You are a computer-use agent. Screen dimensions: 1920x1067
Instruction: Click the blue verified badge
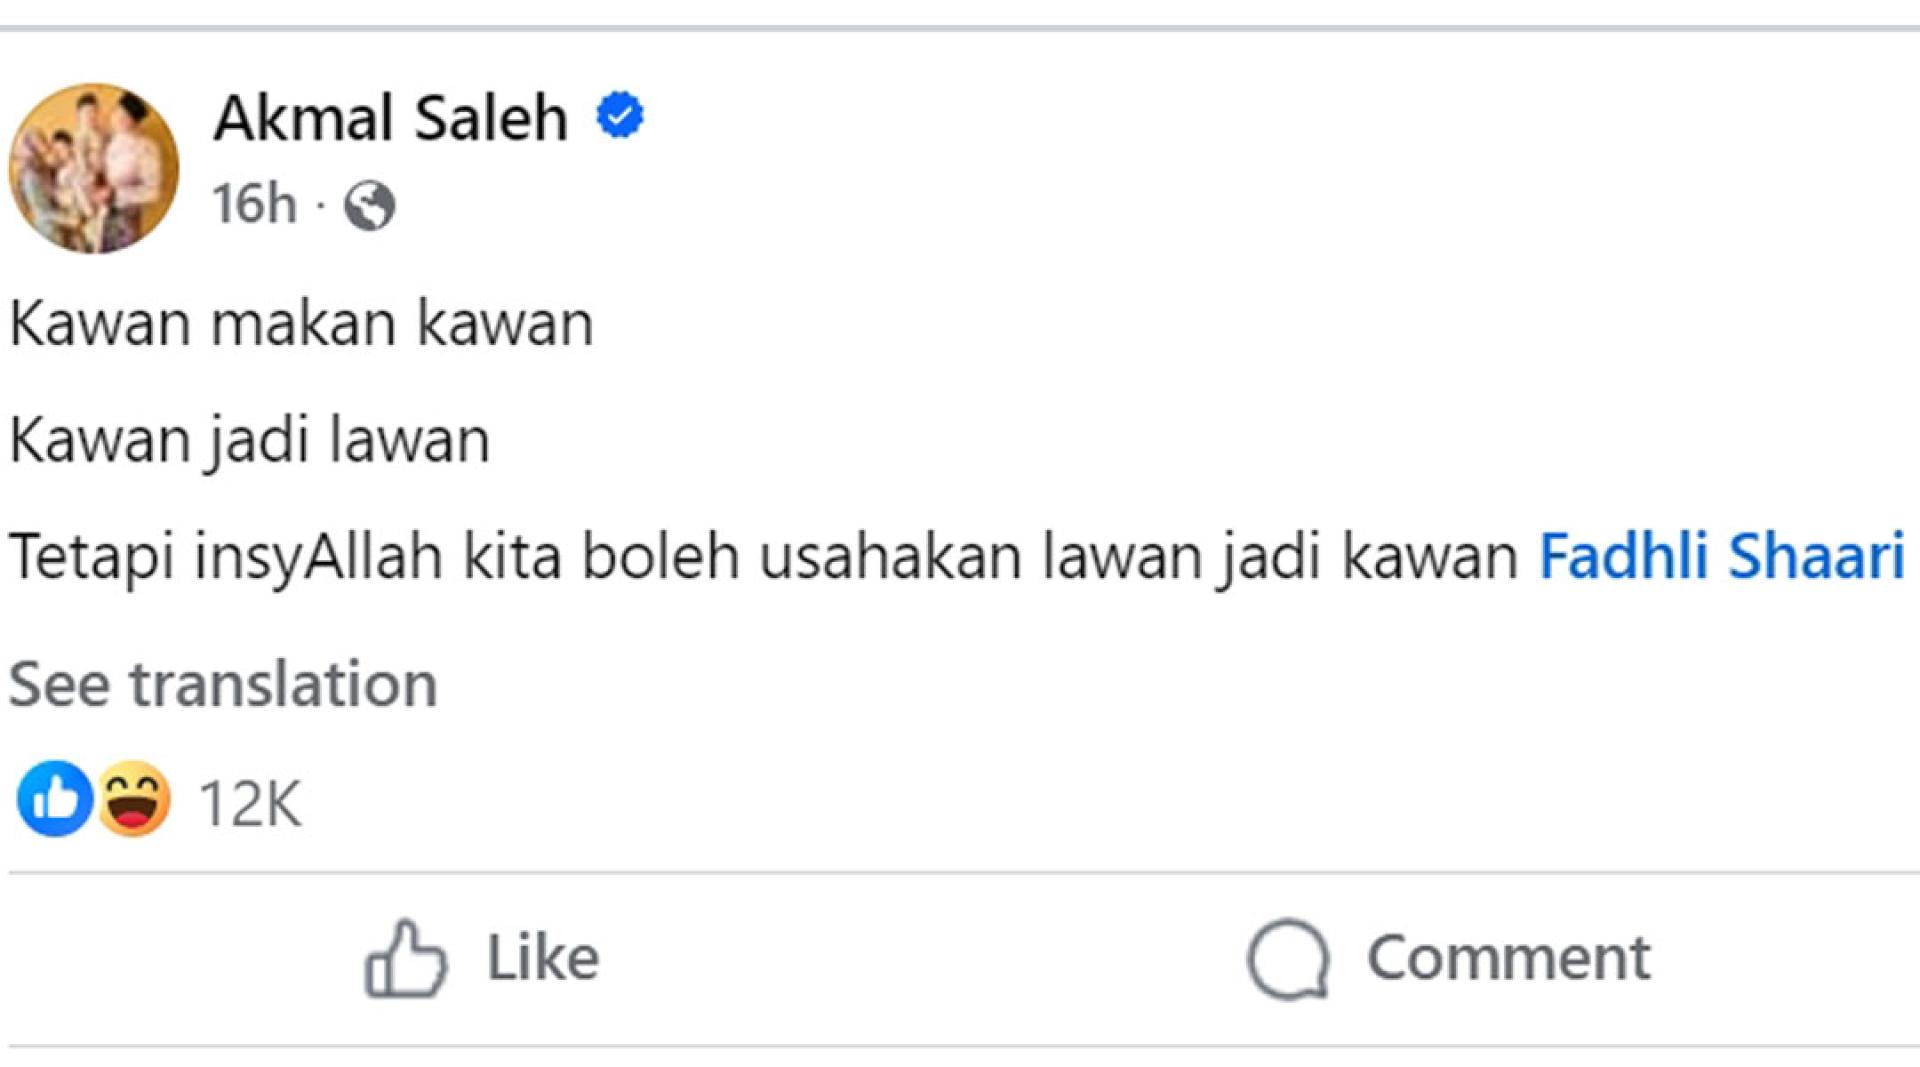pos(620,116)
